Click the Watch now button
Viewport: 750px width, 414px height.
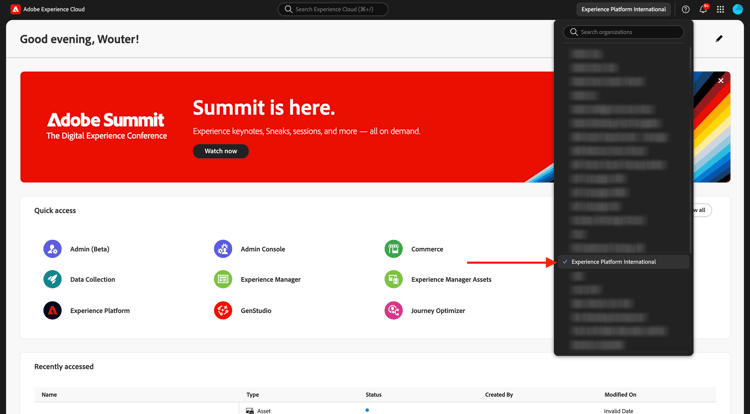[221, 151]
